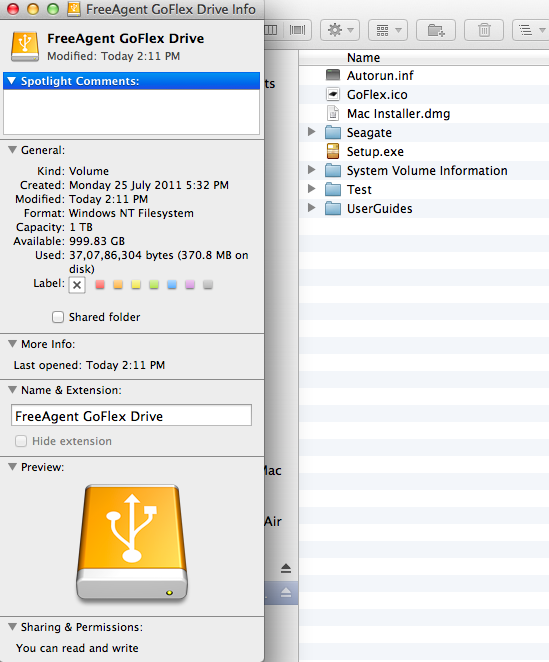Click the drive icon in the Info window title bar
Image resolution: width=549 pixels, height=662 pixels.
tap(74, 9)
